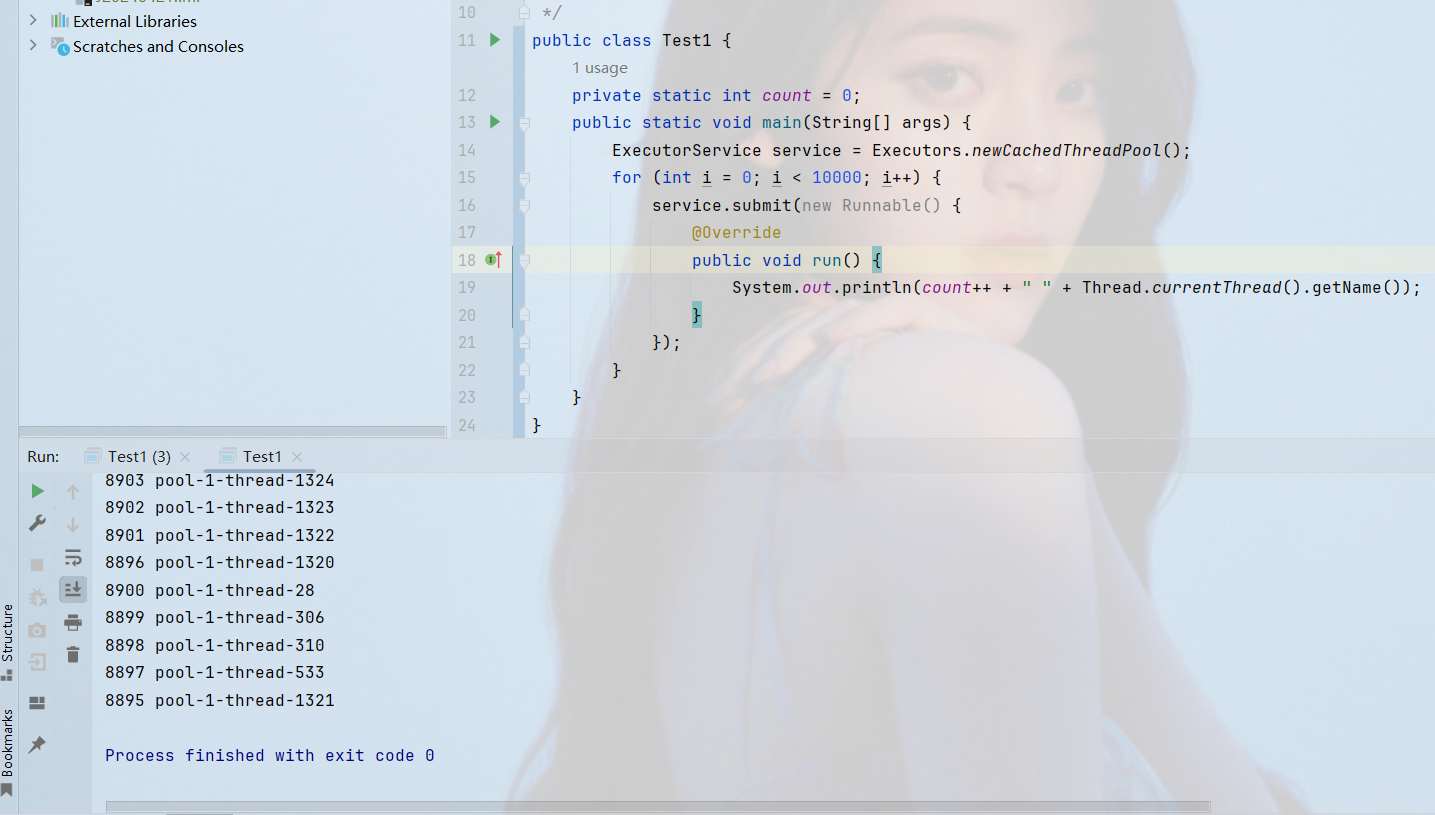
Task: Switch to the Test1 (3) run tab
Action: [139, 456]
